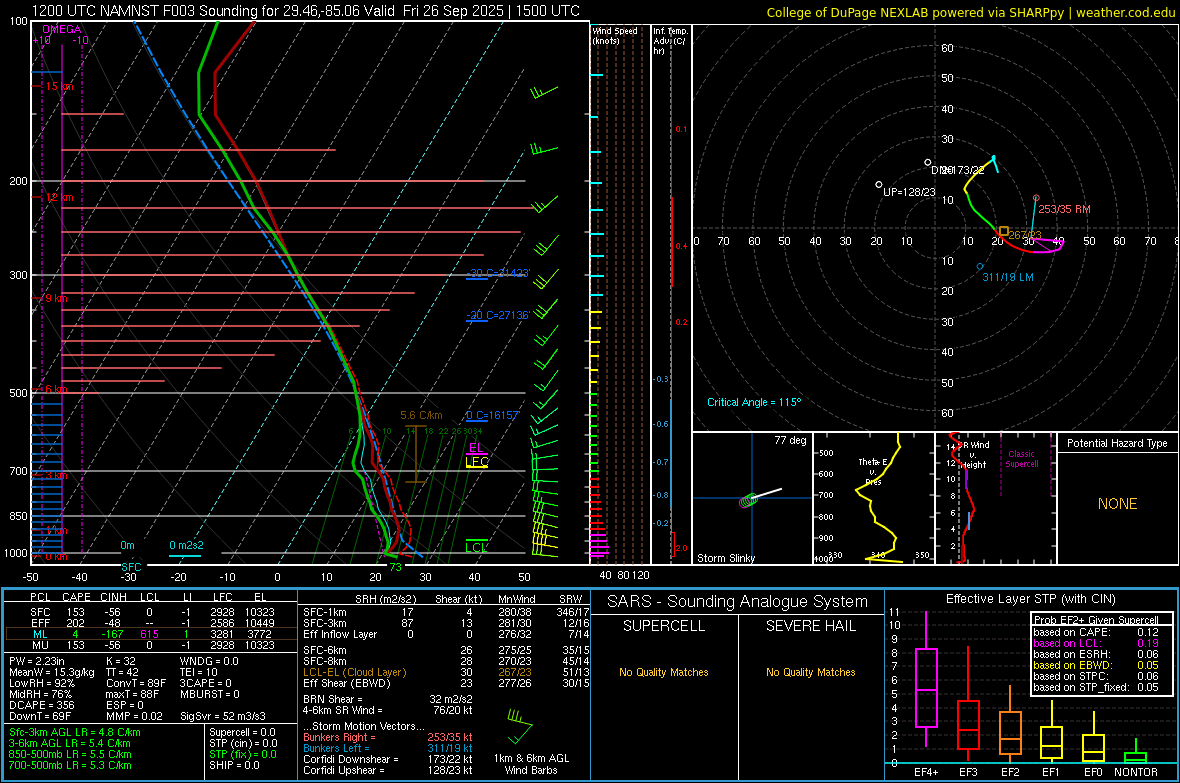
Task: Click the 'Potential Hazard Type' header
Action: point(1117,443)
